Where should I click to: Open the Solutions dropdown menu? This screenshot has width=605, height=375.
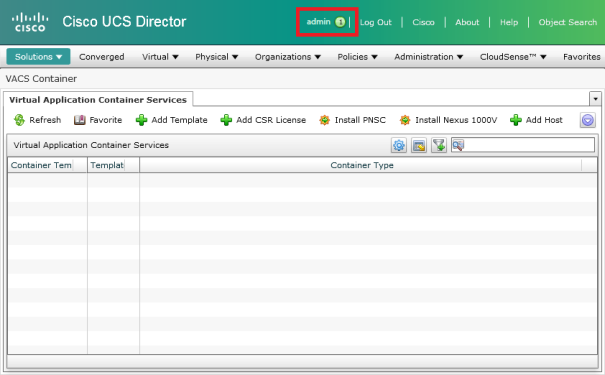point(38,57)
